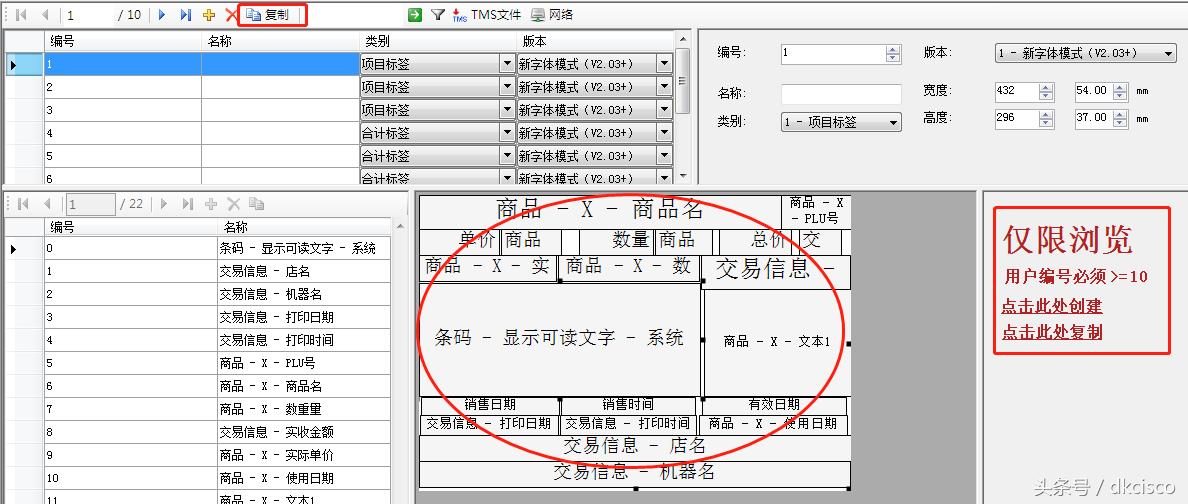Select the 有效日期 box in preview
This screenshot has height=504, width=1188.
774,405
